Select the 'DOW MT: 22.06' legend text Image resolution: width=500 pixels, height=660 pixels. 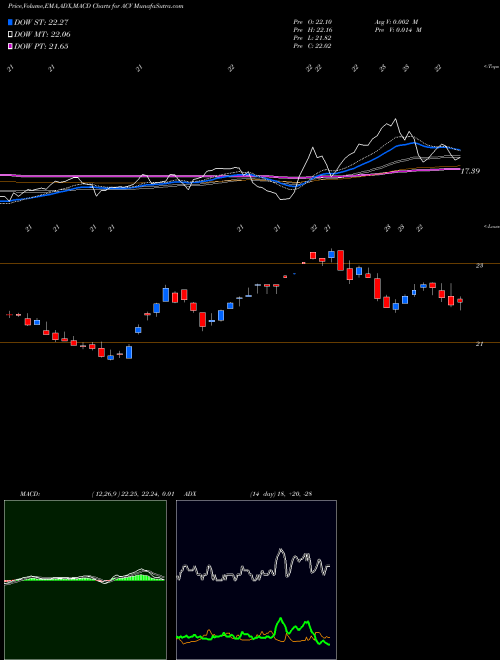(x=42, y=35)
